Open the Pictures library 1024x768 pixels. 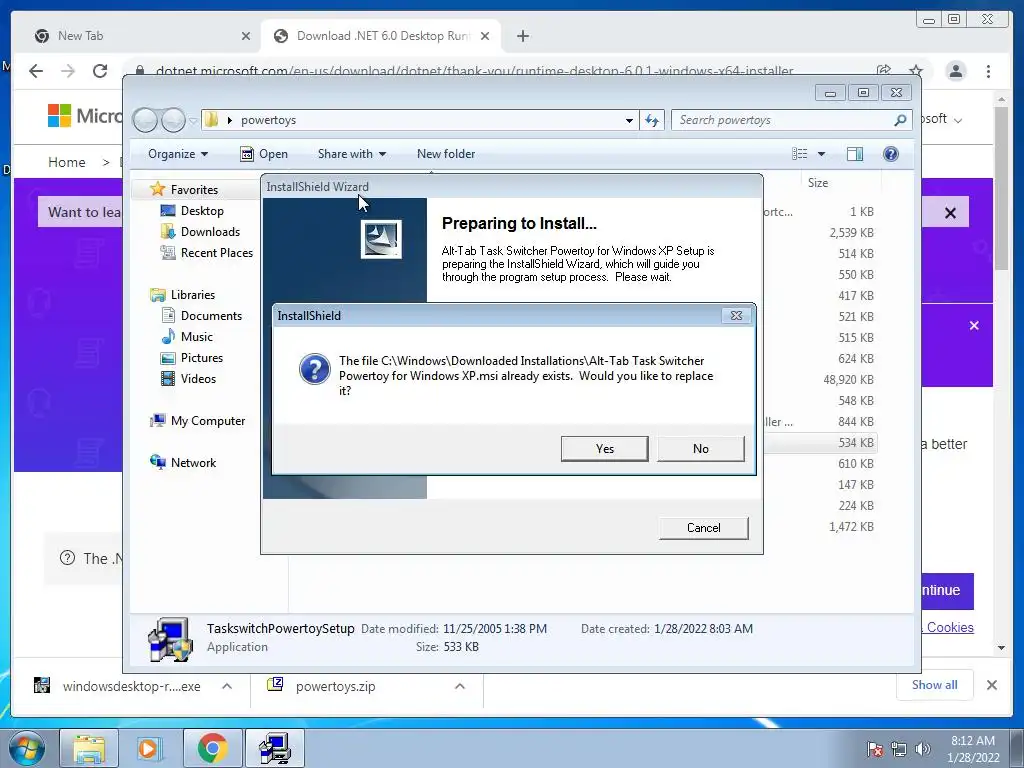(201, 358)
